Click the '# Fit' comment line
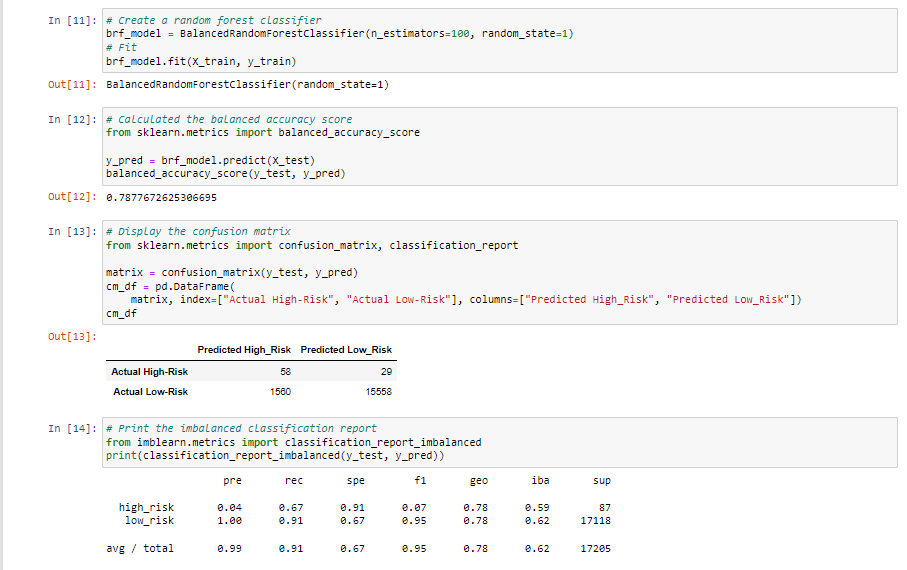 pos(121,47)
